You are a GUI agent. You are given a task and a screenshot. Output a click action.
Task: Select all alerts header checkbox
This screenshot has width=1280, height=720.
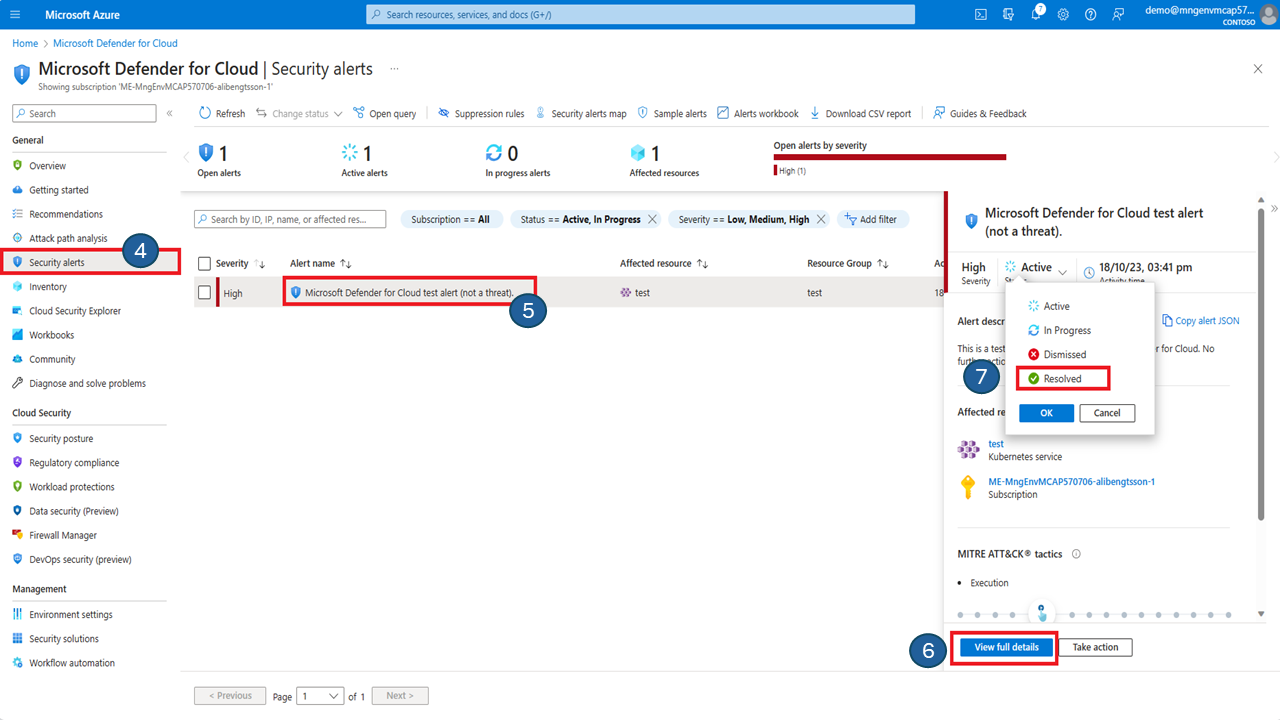point(205,264)
